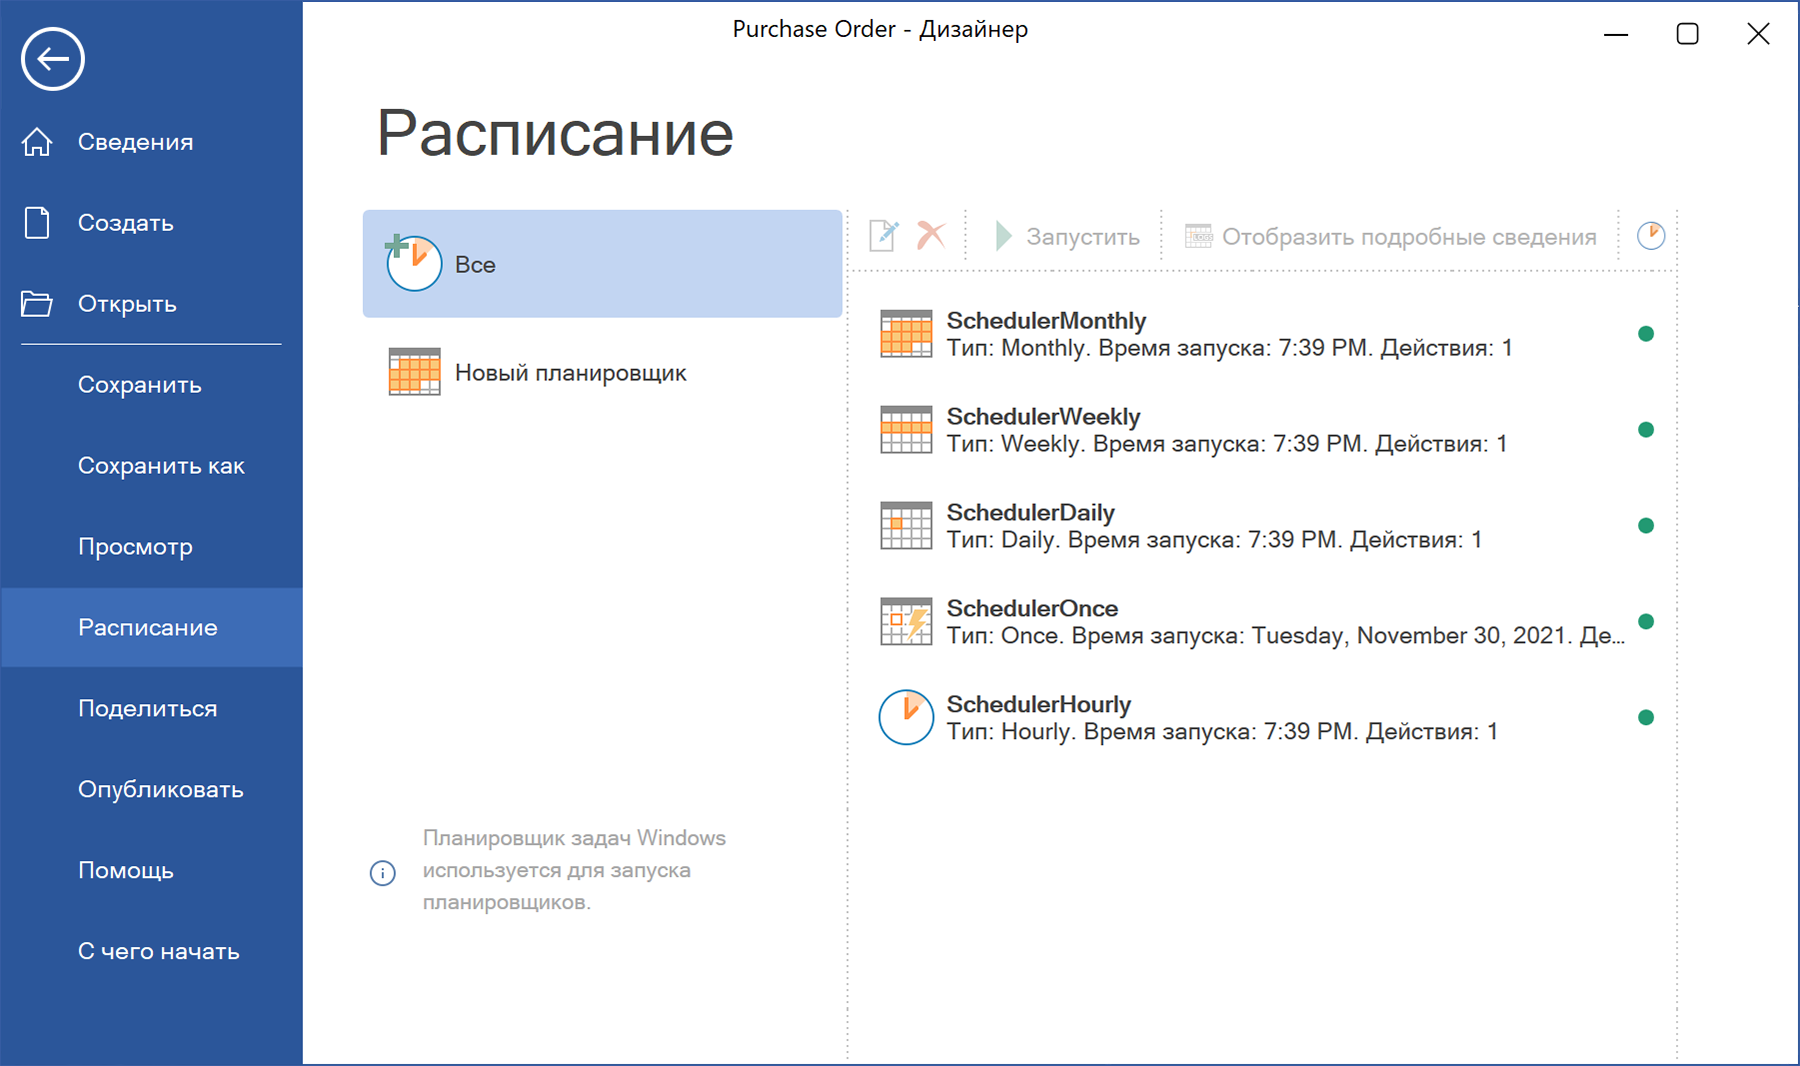This screenshot has width=1800, height=1066.
Task: Click green status dot of SchedulerDaily
Action: 1646,526
